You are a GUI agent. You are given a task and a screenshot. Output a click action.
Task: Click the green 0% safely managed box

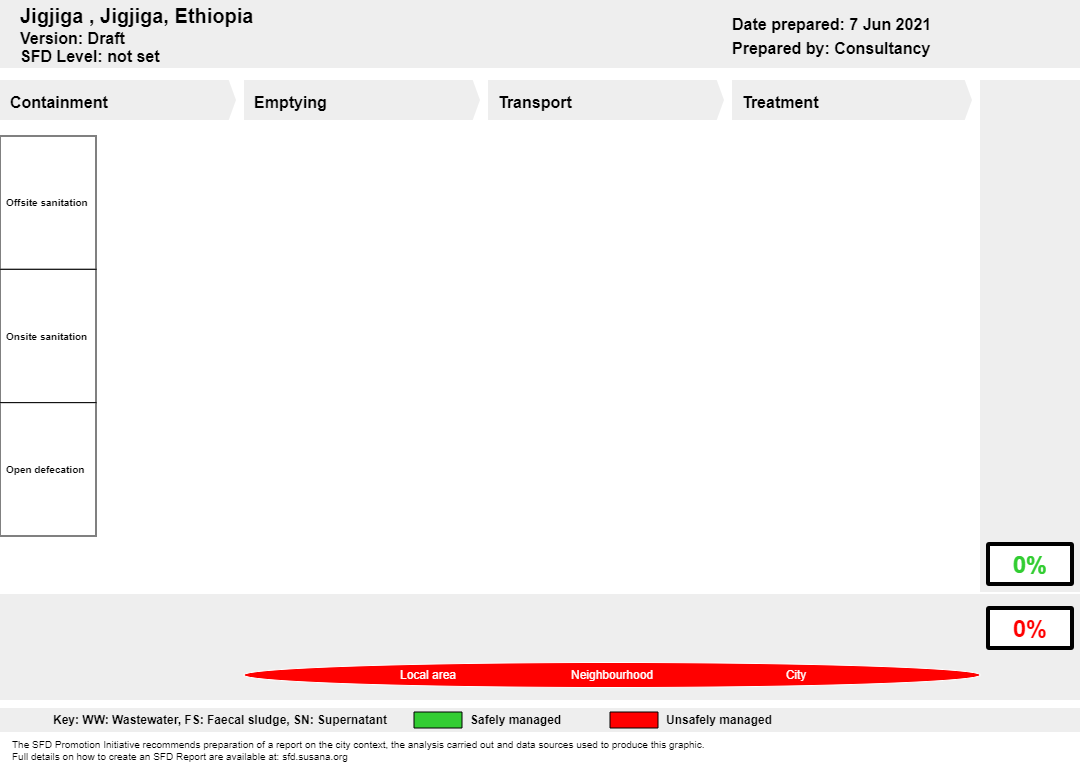click(1030, 564)
